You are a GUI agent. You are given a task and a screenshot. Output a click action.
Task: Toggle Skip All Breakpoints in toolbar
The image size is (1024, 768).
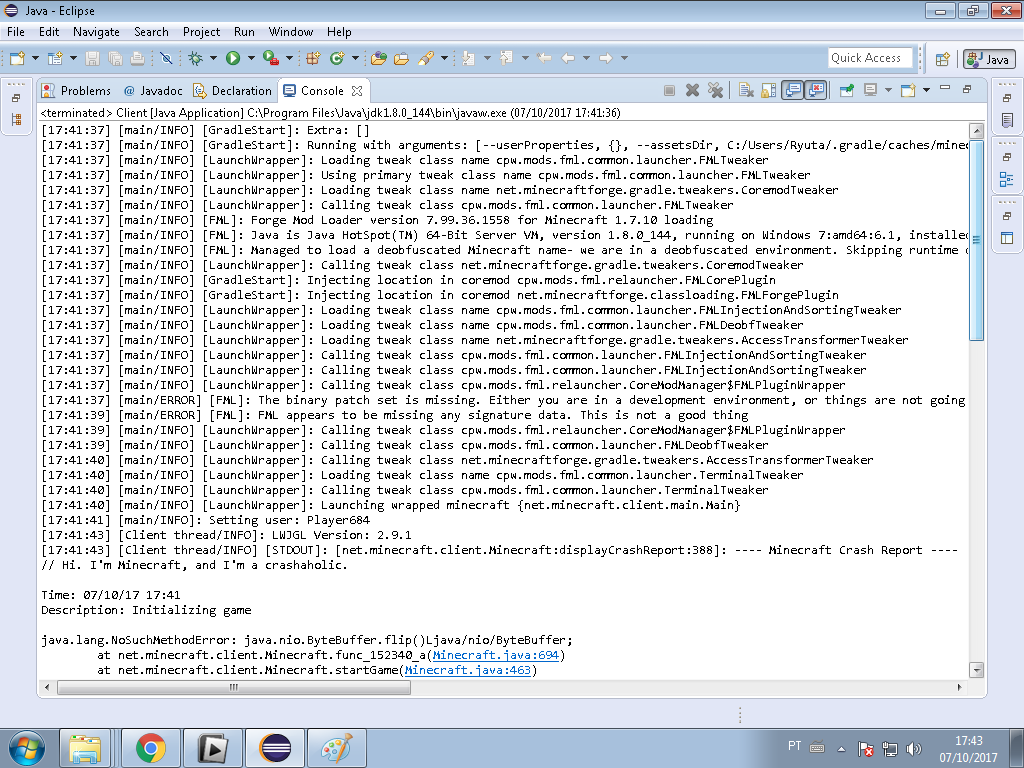pos(167,58)
